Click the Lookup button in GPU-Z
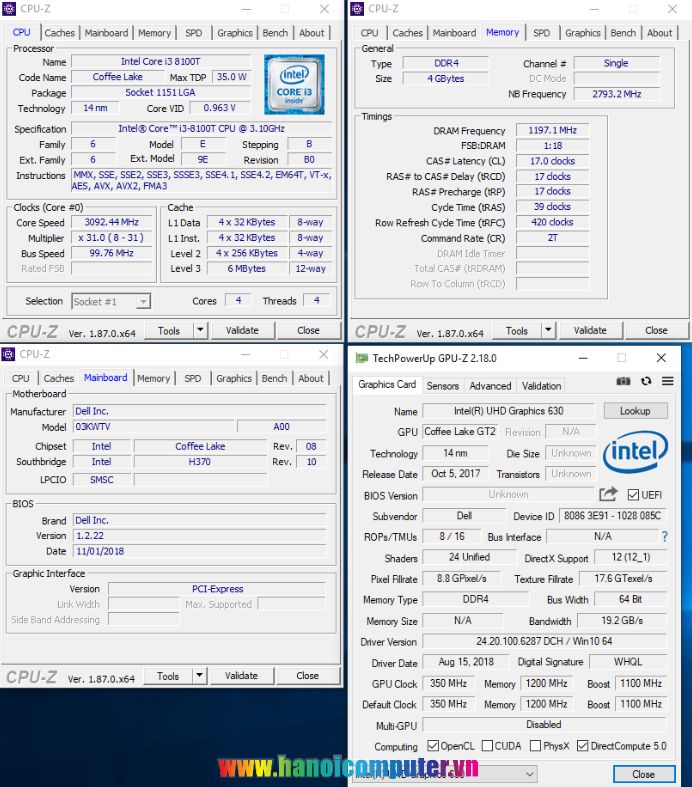The height and width of the screenshot is (787, 692). tap(635, 411)
